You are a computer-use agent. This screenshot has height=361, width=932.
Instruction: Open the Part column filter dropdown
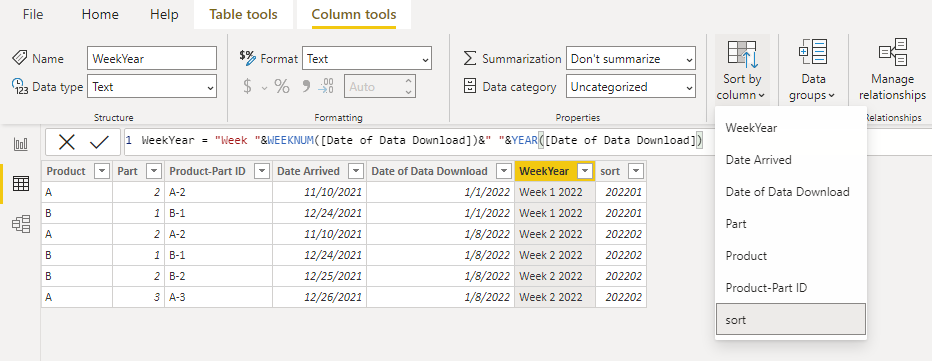[154, 171]
